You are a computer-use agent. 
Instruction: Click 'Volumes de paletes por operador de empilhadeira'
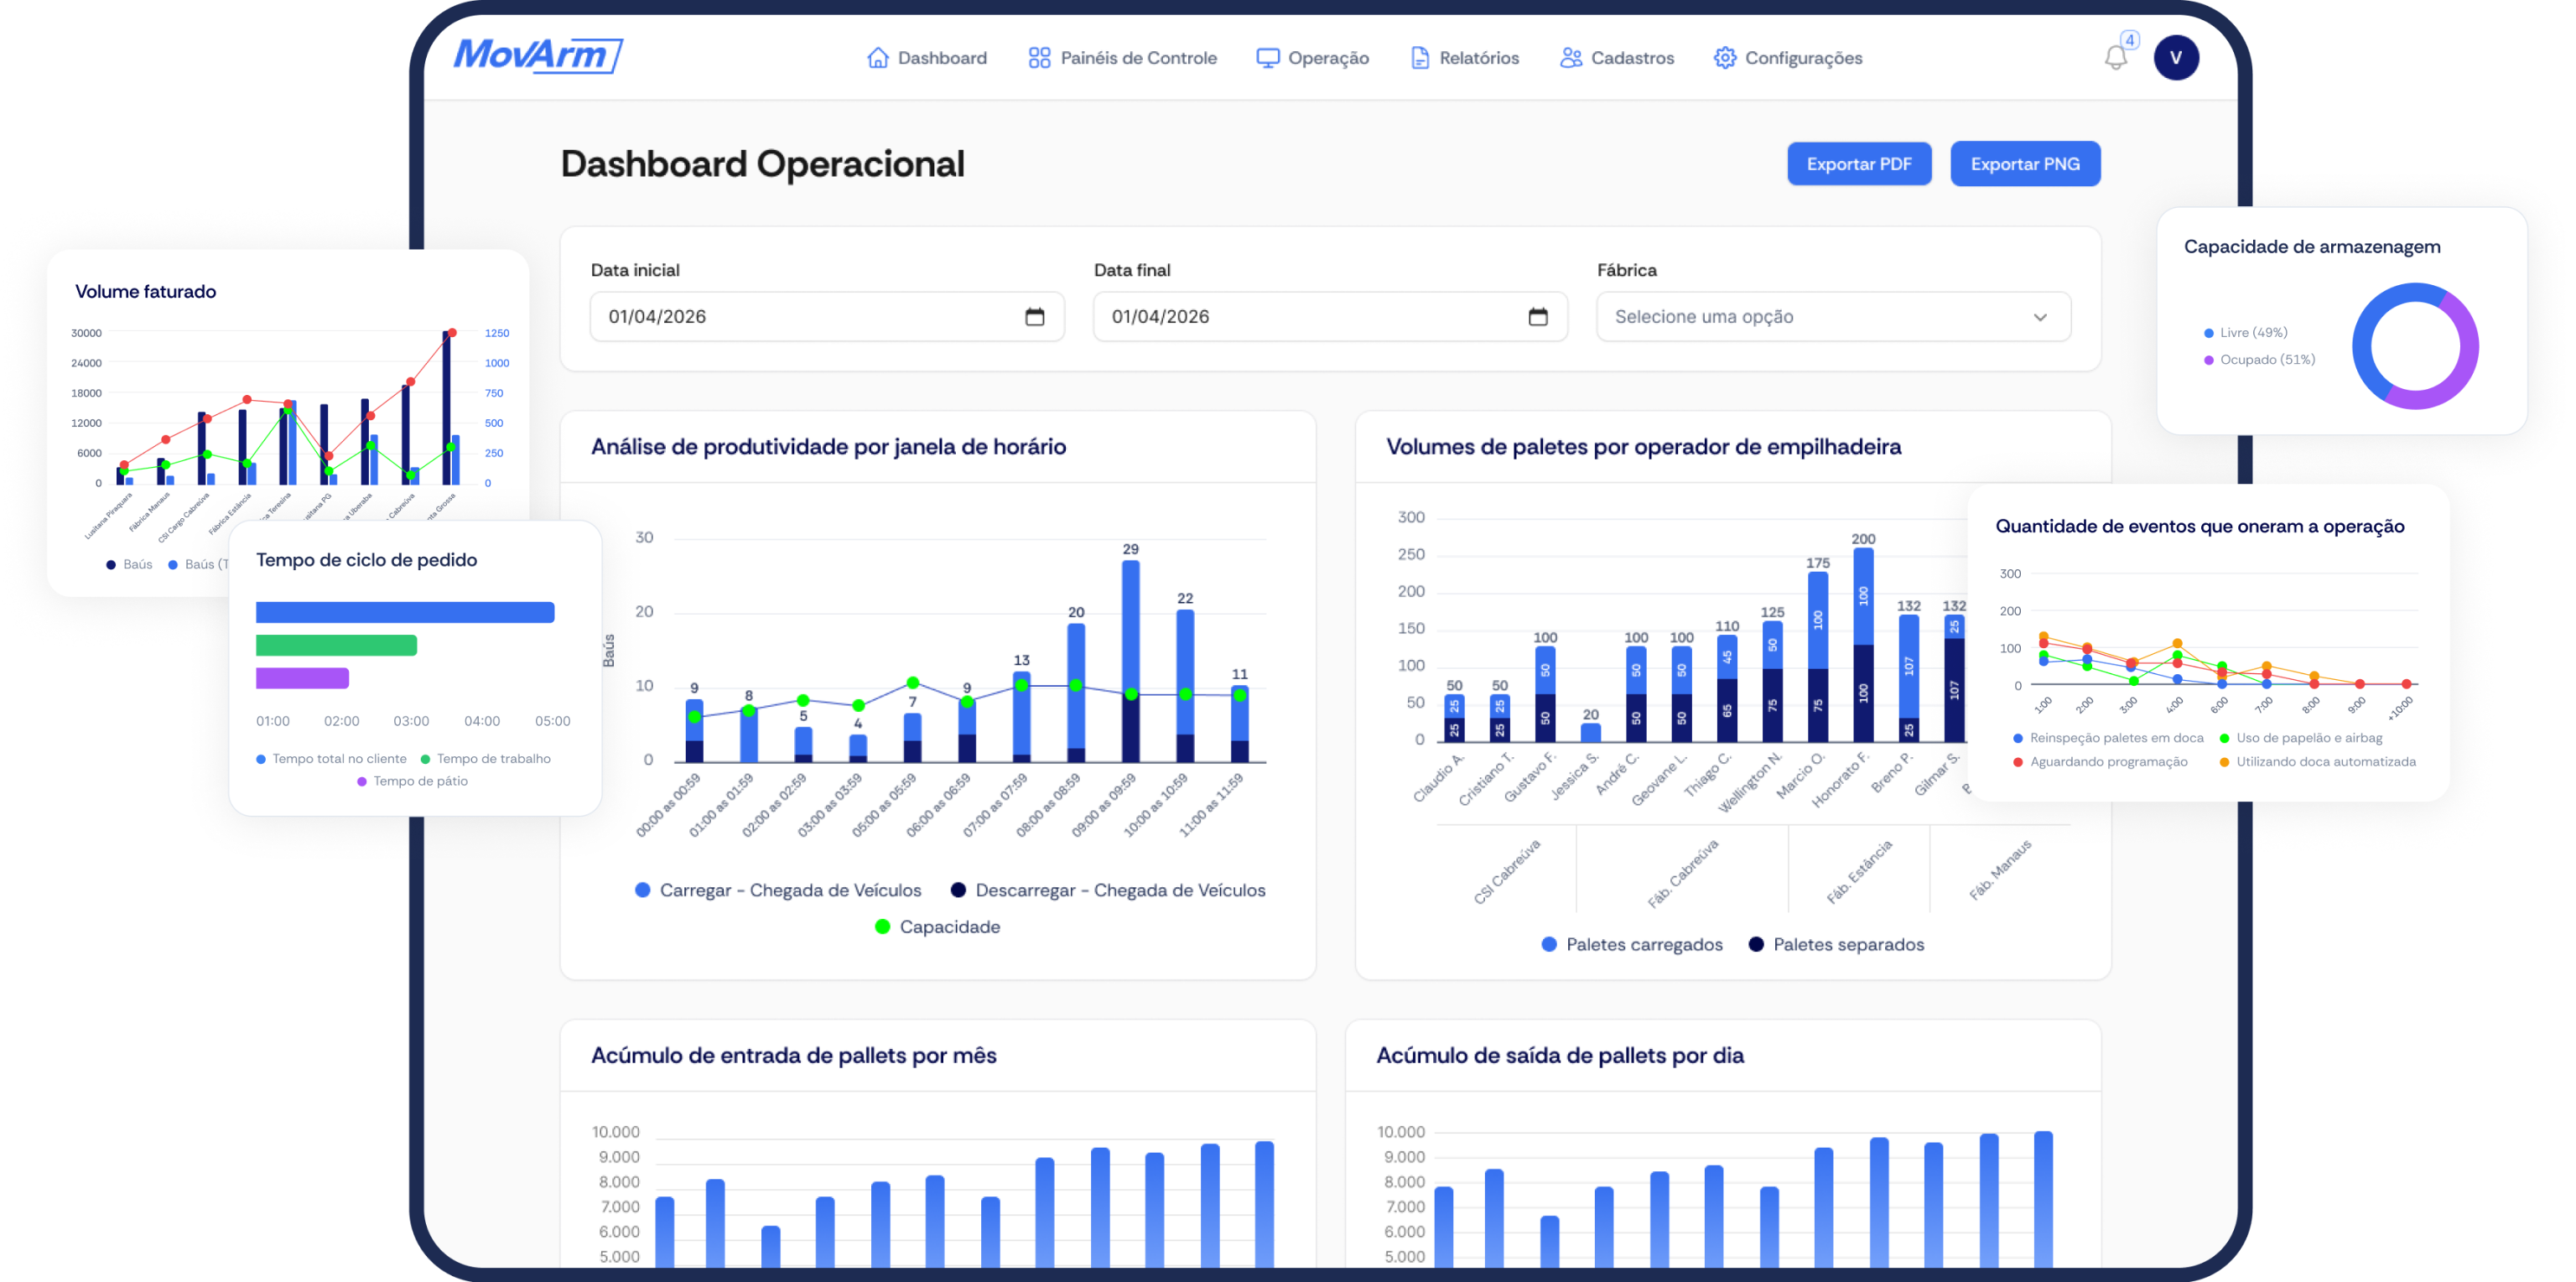point(1643,447)
